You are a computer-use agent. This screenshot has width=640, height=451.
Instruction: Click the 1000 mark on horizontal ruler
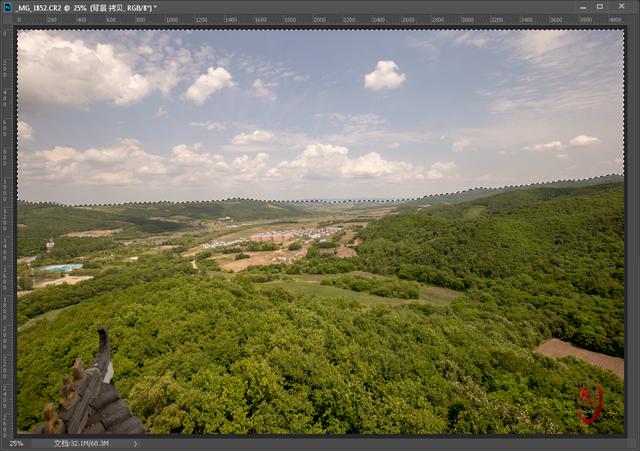pyautogui.click(x=171, y=20)
